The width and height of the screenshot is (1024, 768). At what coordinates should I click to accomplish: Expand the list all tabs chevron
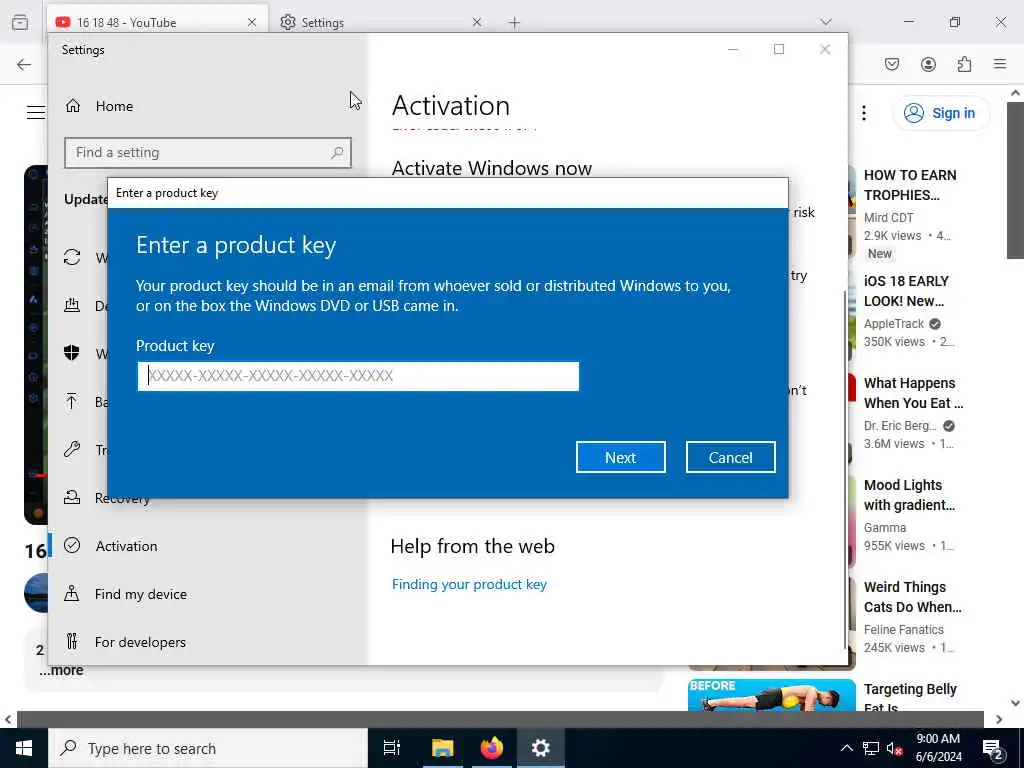coord(826,22)
